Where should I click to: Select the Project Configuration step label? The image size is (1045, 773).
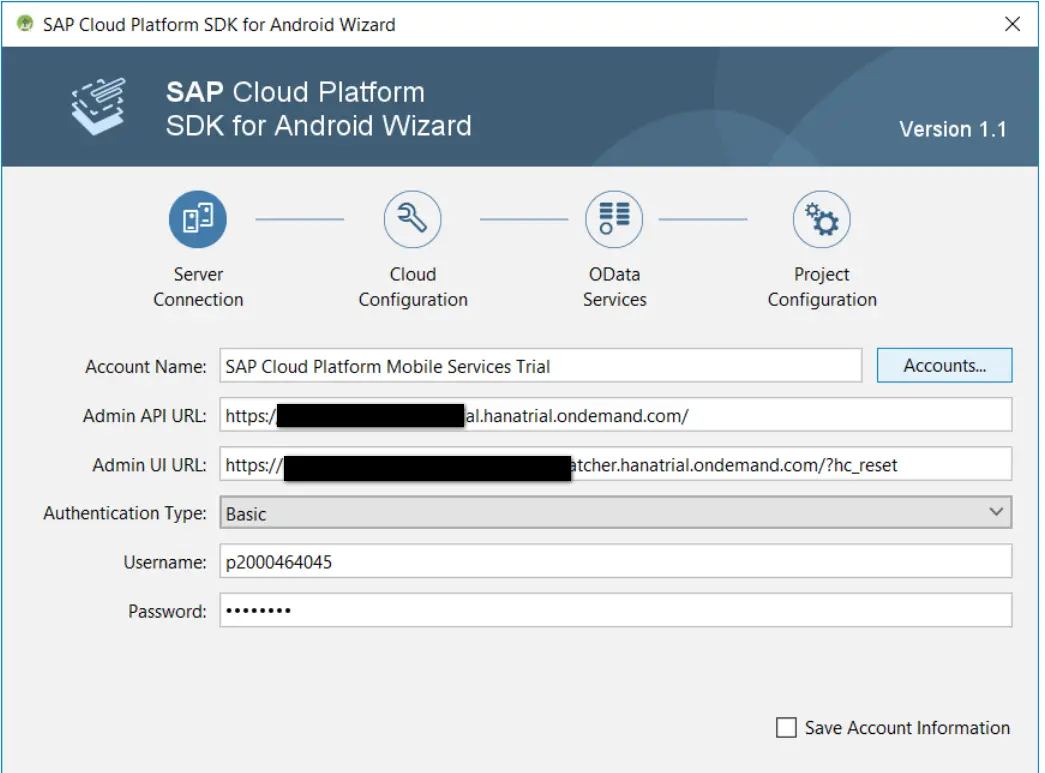click(x=822, y=287)
